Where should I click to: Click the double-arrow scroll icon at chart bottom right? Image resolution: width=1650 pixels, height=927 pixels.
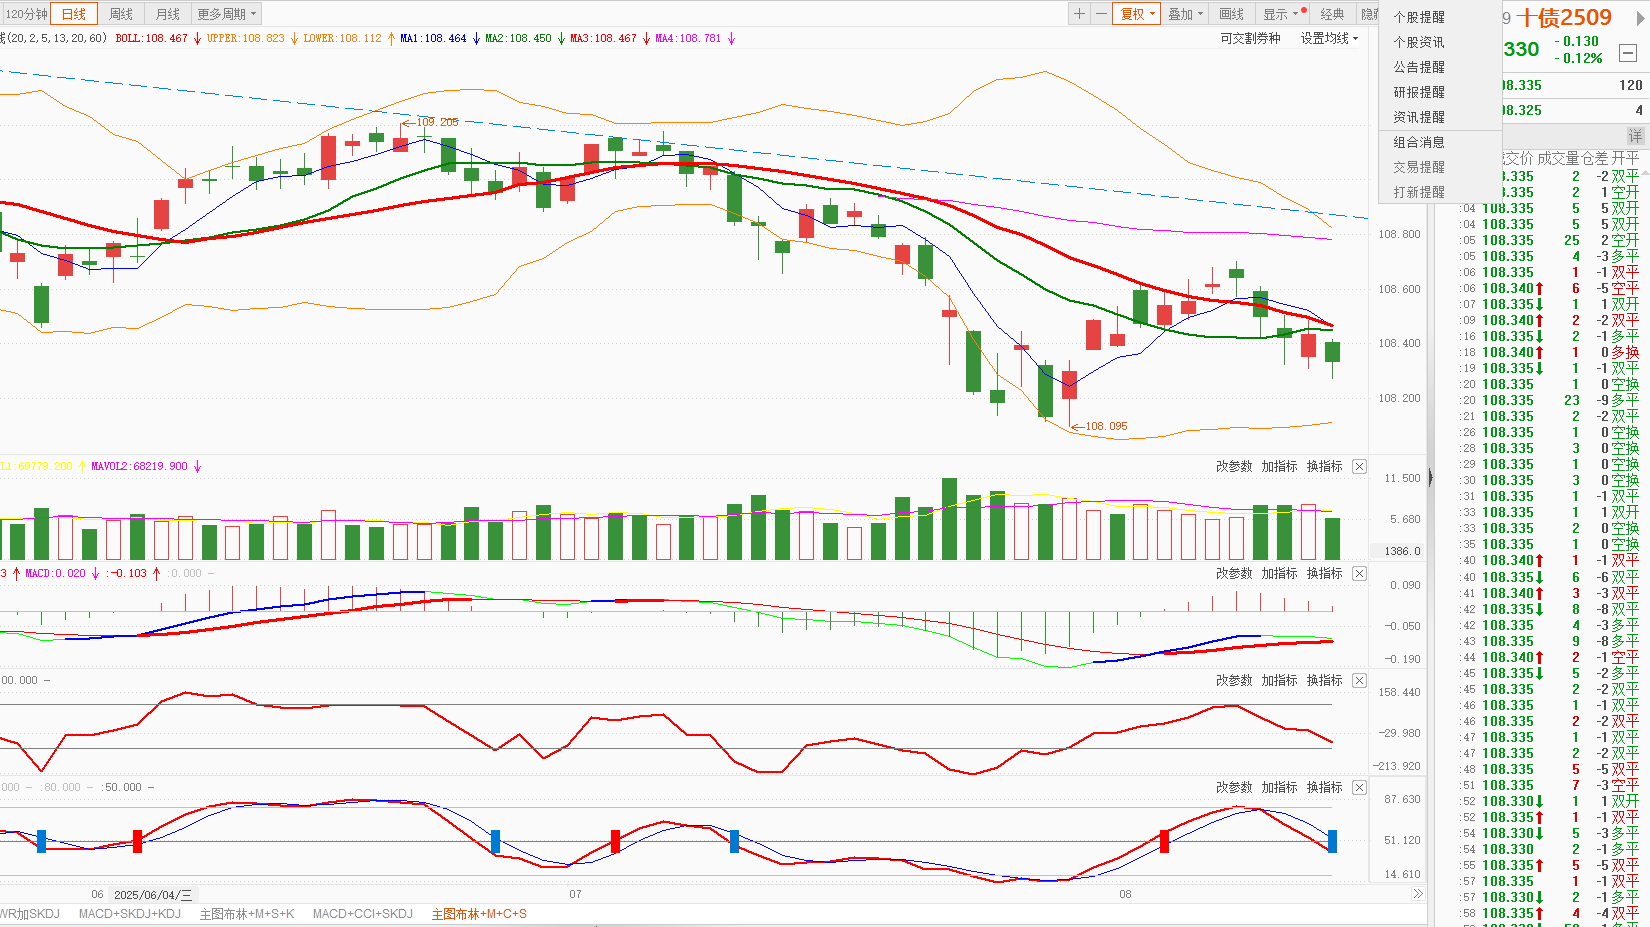pyautogui.click(x=1417, y=894)
